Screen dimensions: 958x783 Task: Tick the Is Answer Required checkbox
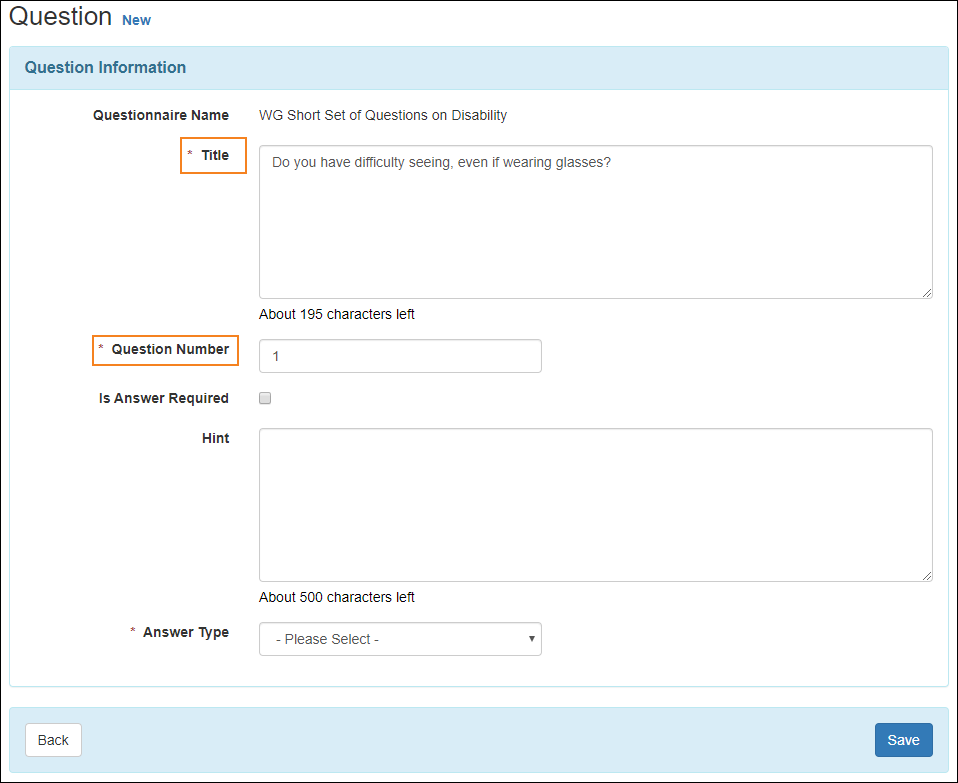[265, 398]
